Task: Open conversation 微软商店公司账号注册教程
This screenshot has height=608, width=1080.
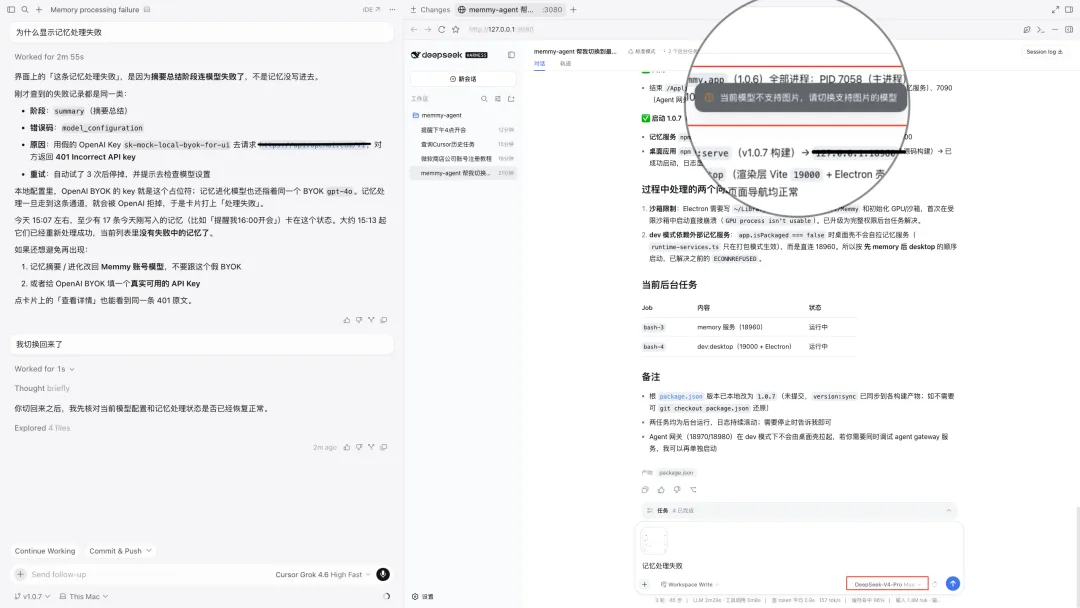Action: click(463, 158)
